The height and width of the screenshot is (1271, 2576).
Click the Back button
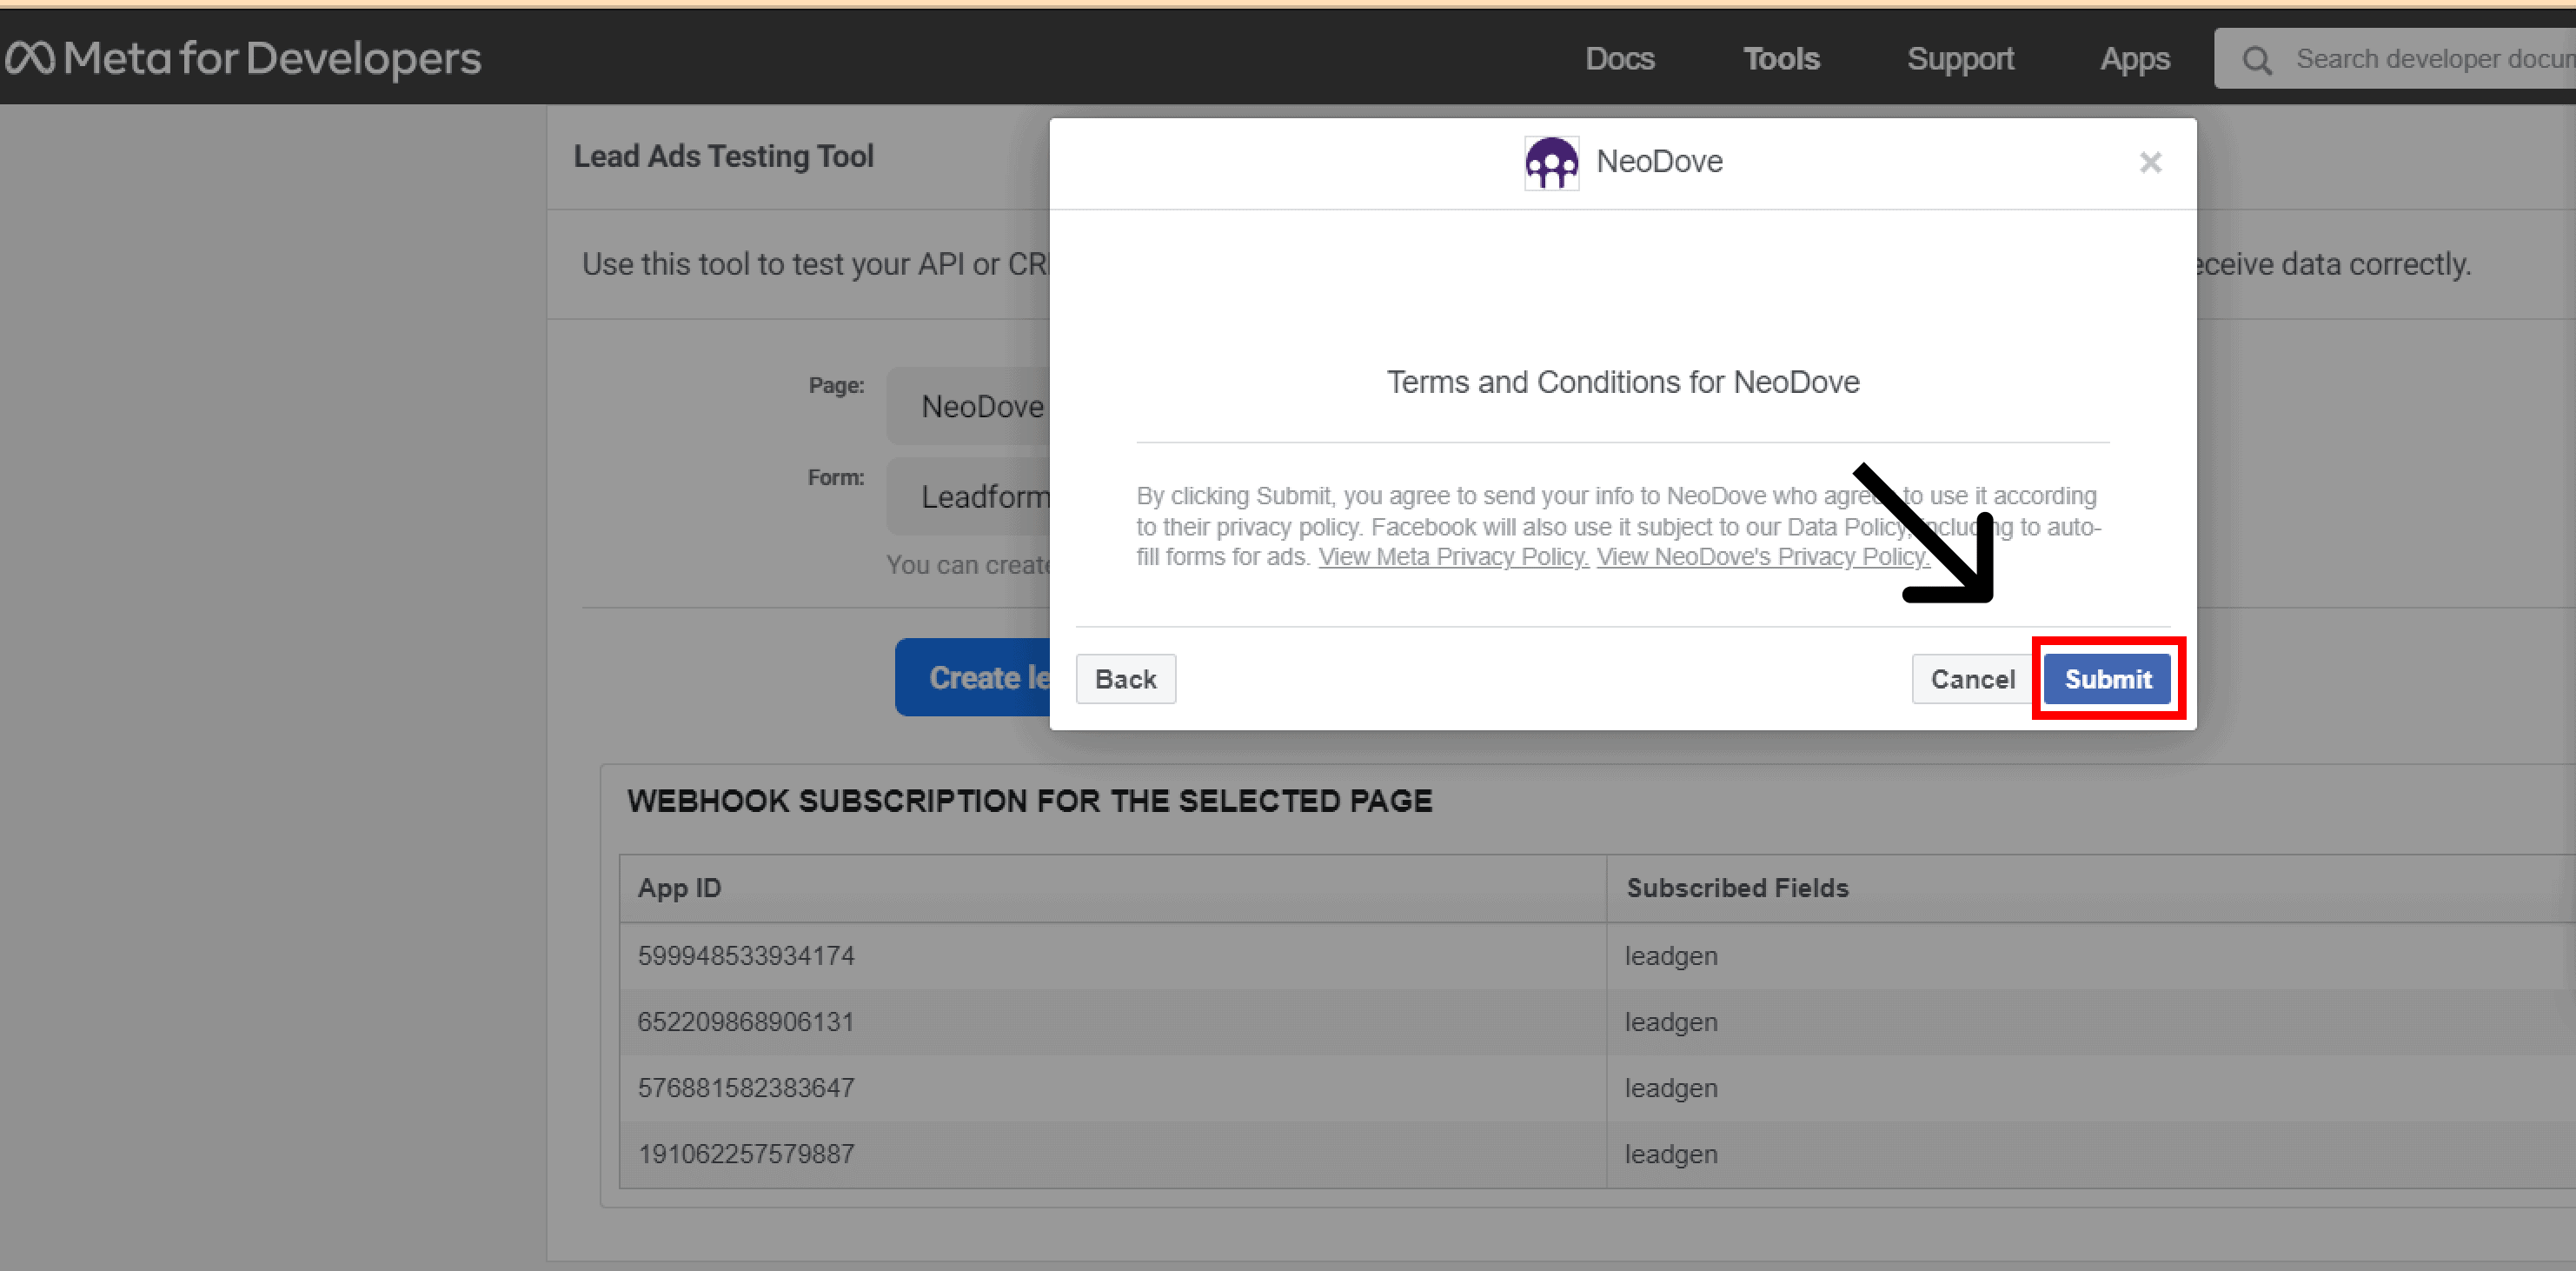coord(1125,678)
